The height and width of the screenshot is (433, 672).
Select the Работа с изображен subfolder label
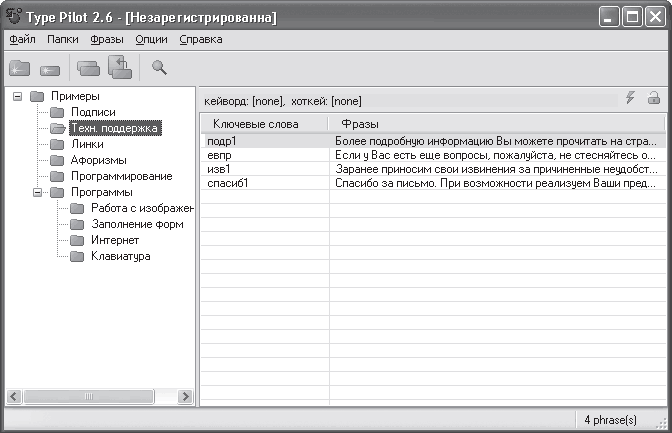point(142,208)
